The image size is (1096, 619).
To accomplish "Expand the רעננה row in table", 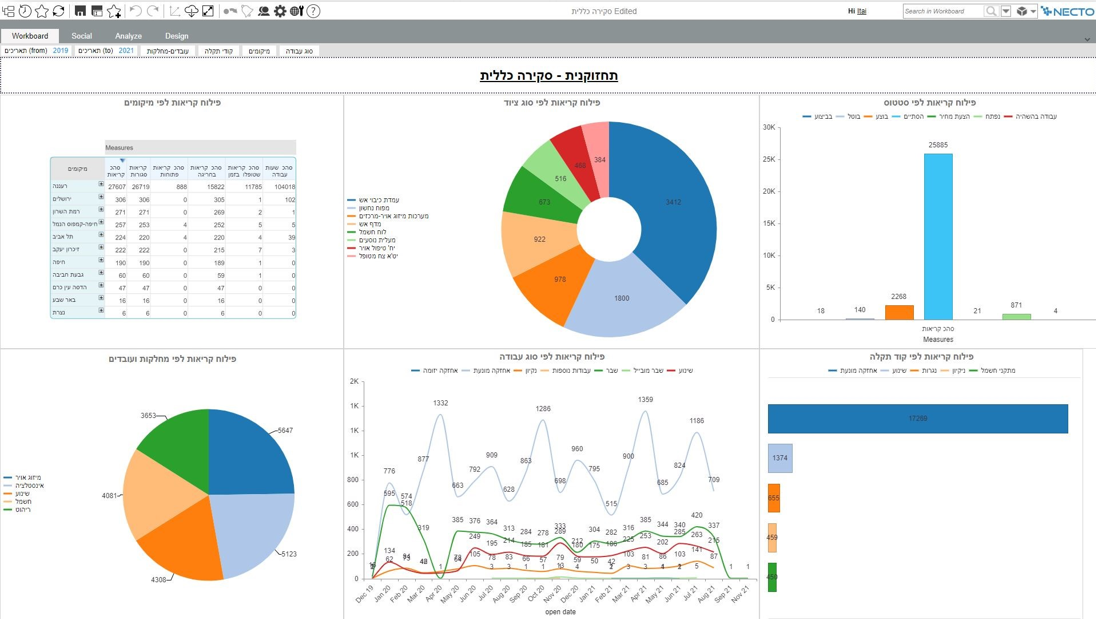I will 101,184.
